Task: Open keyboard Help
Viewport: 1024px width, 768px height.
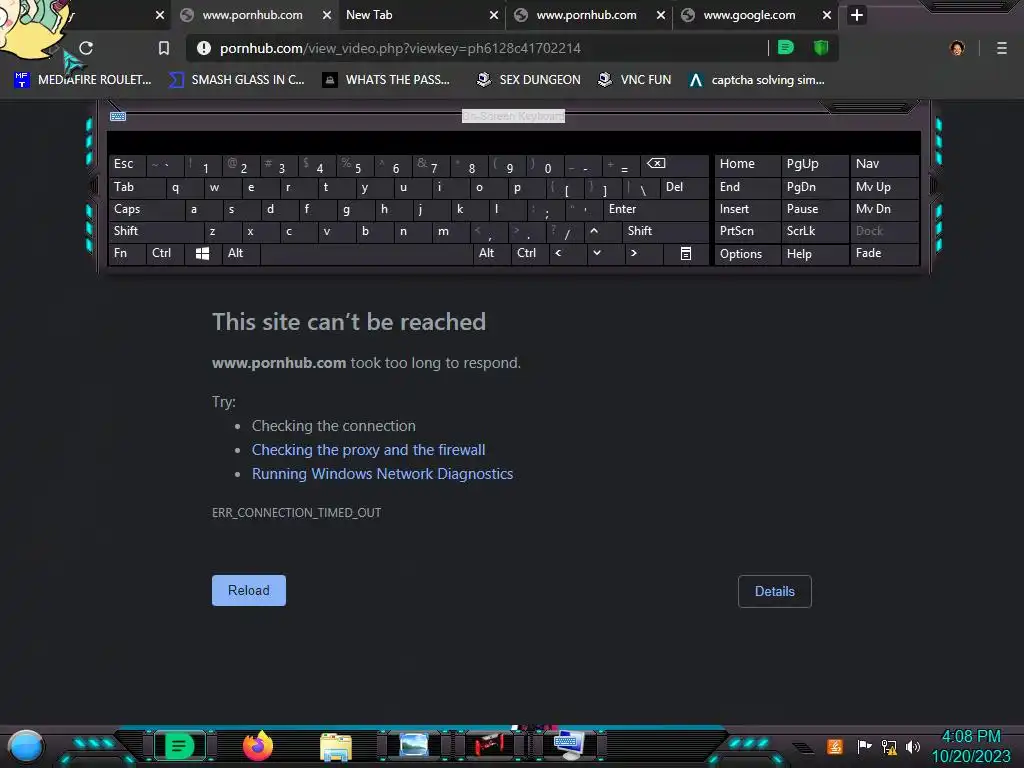Action: 814,253
